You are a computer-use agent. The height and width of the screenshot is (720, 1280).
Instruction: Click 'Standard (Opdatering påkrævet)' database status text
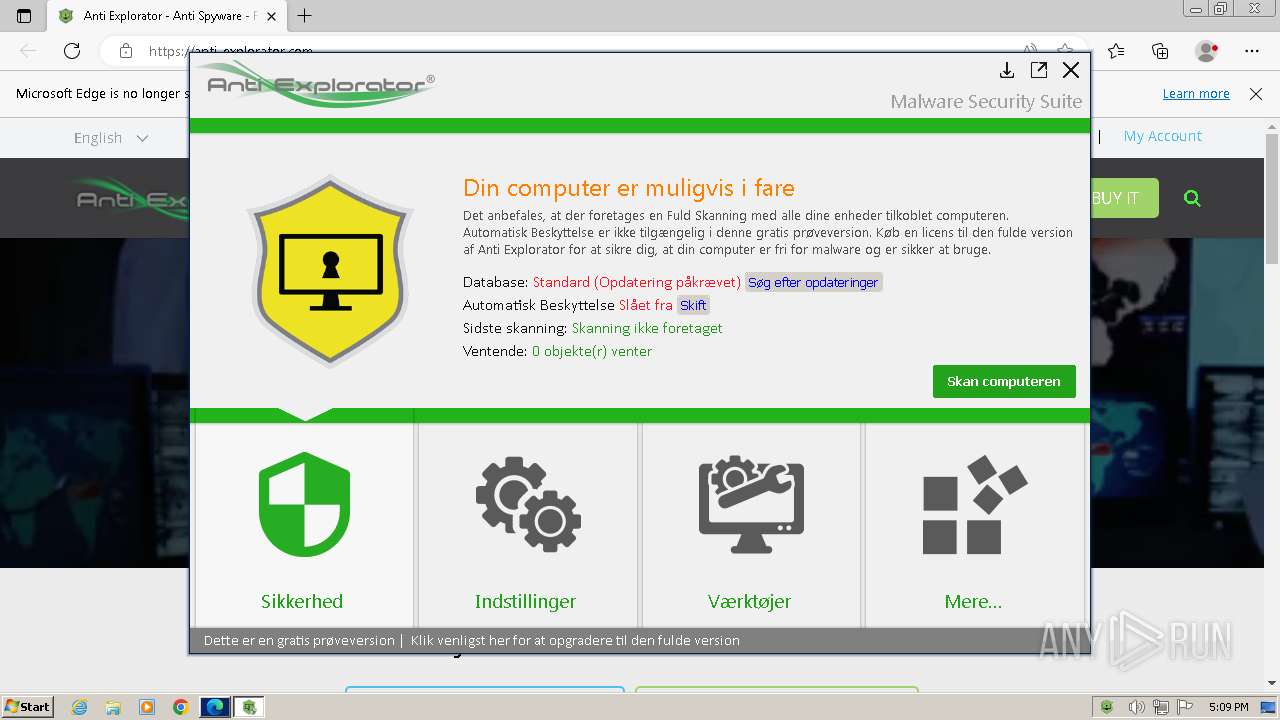pyautogui.click(x=637, y=282)
